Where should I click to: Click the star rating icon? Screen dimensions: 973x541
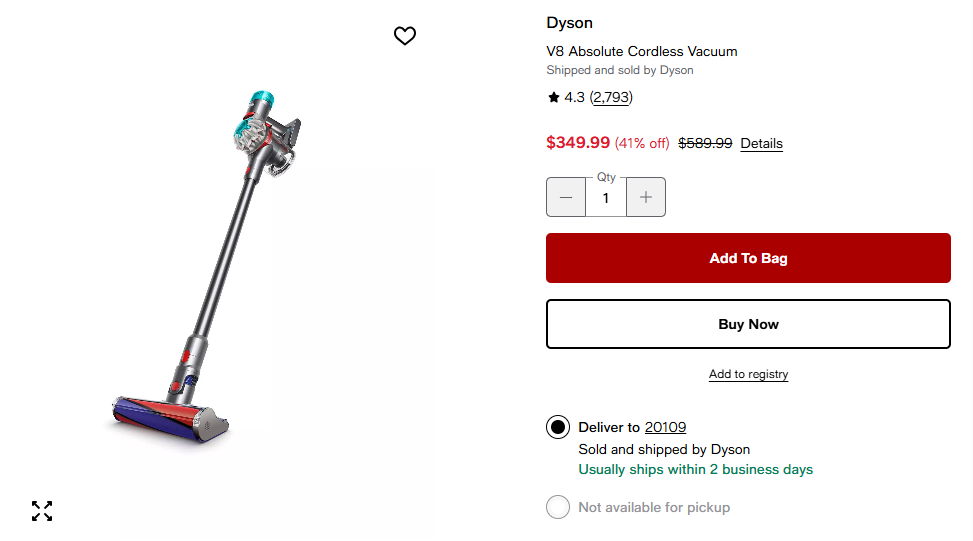(553, 97)
